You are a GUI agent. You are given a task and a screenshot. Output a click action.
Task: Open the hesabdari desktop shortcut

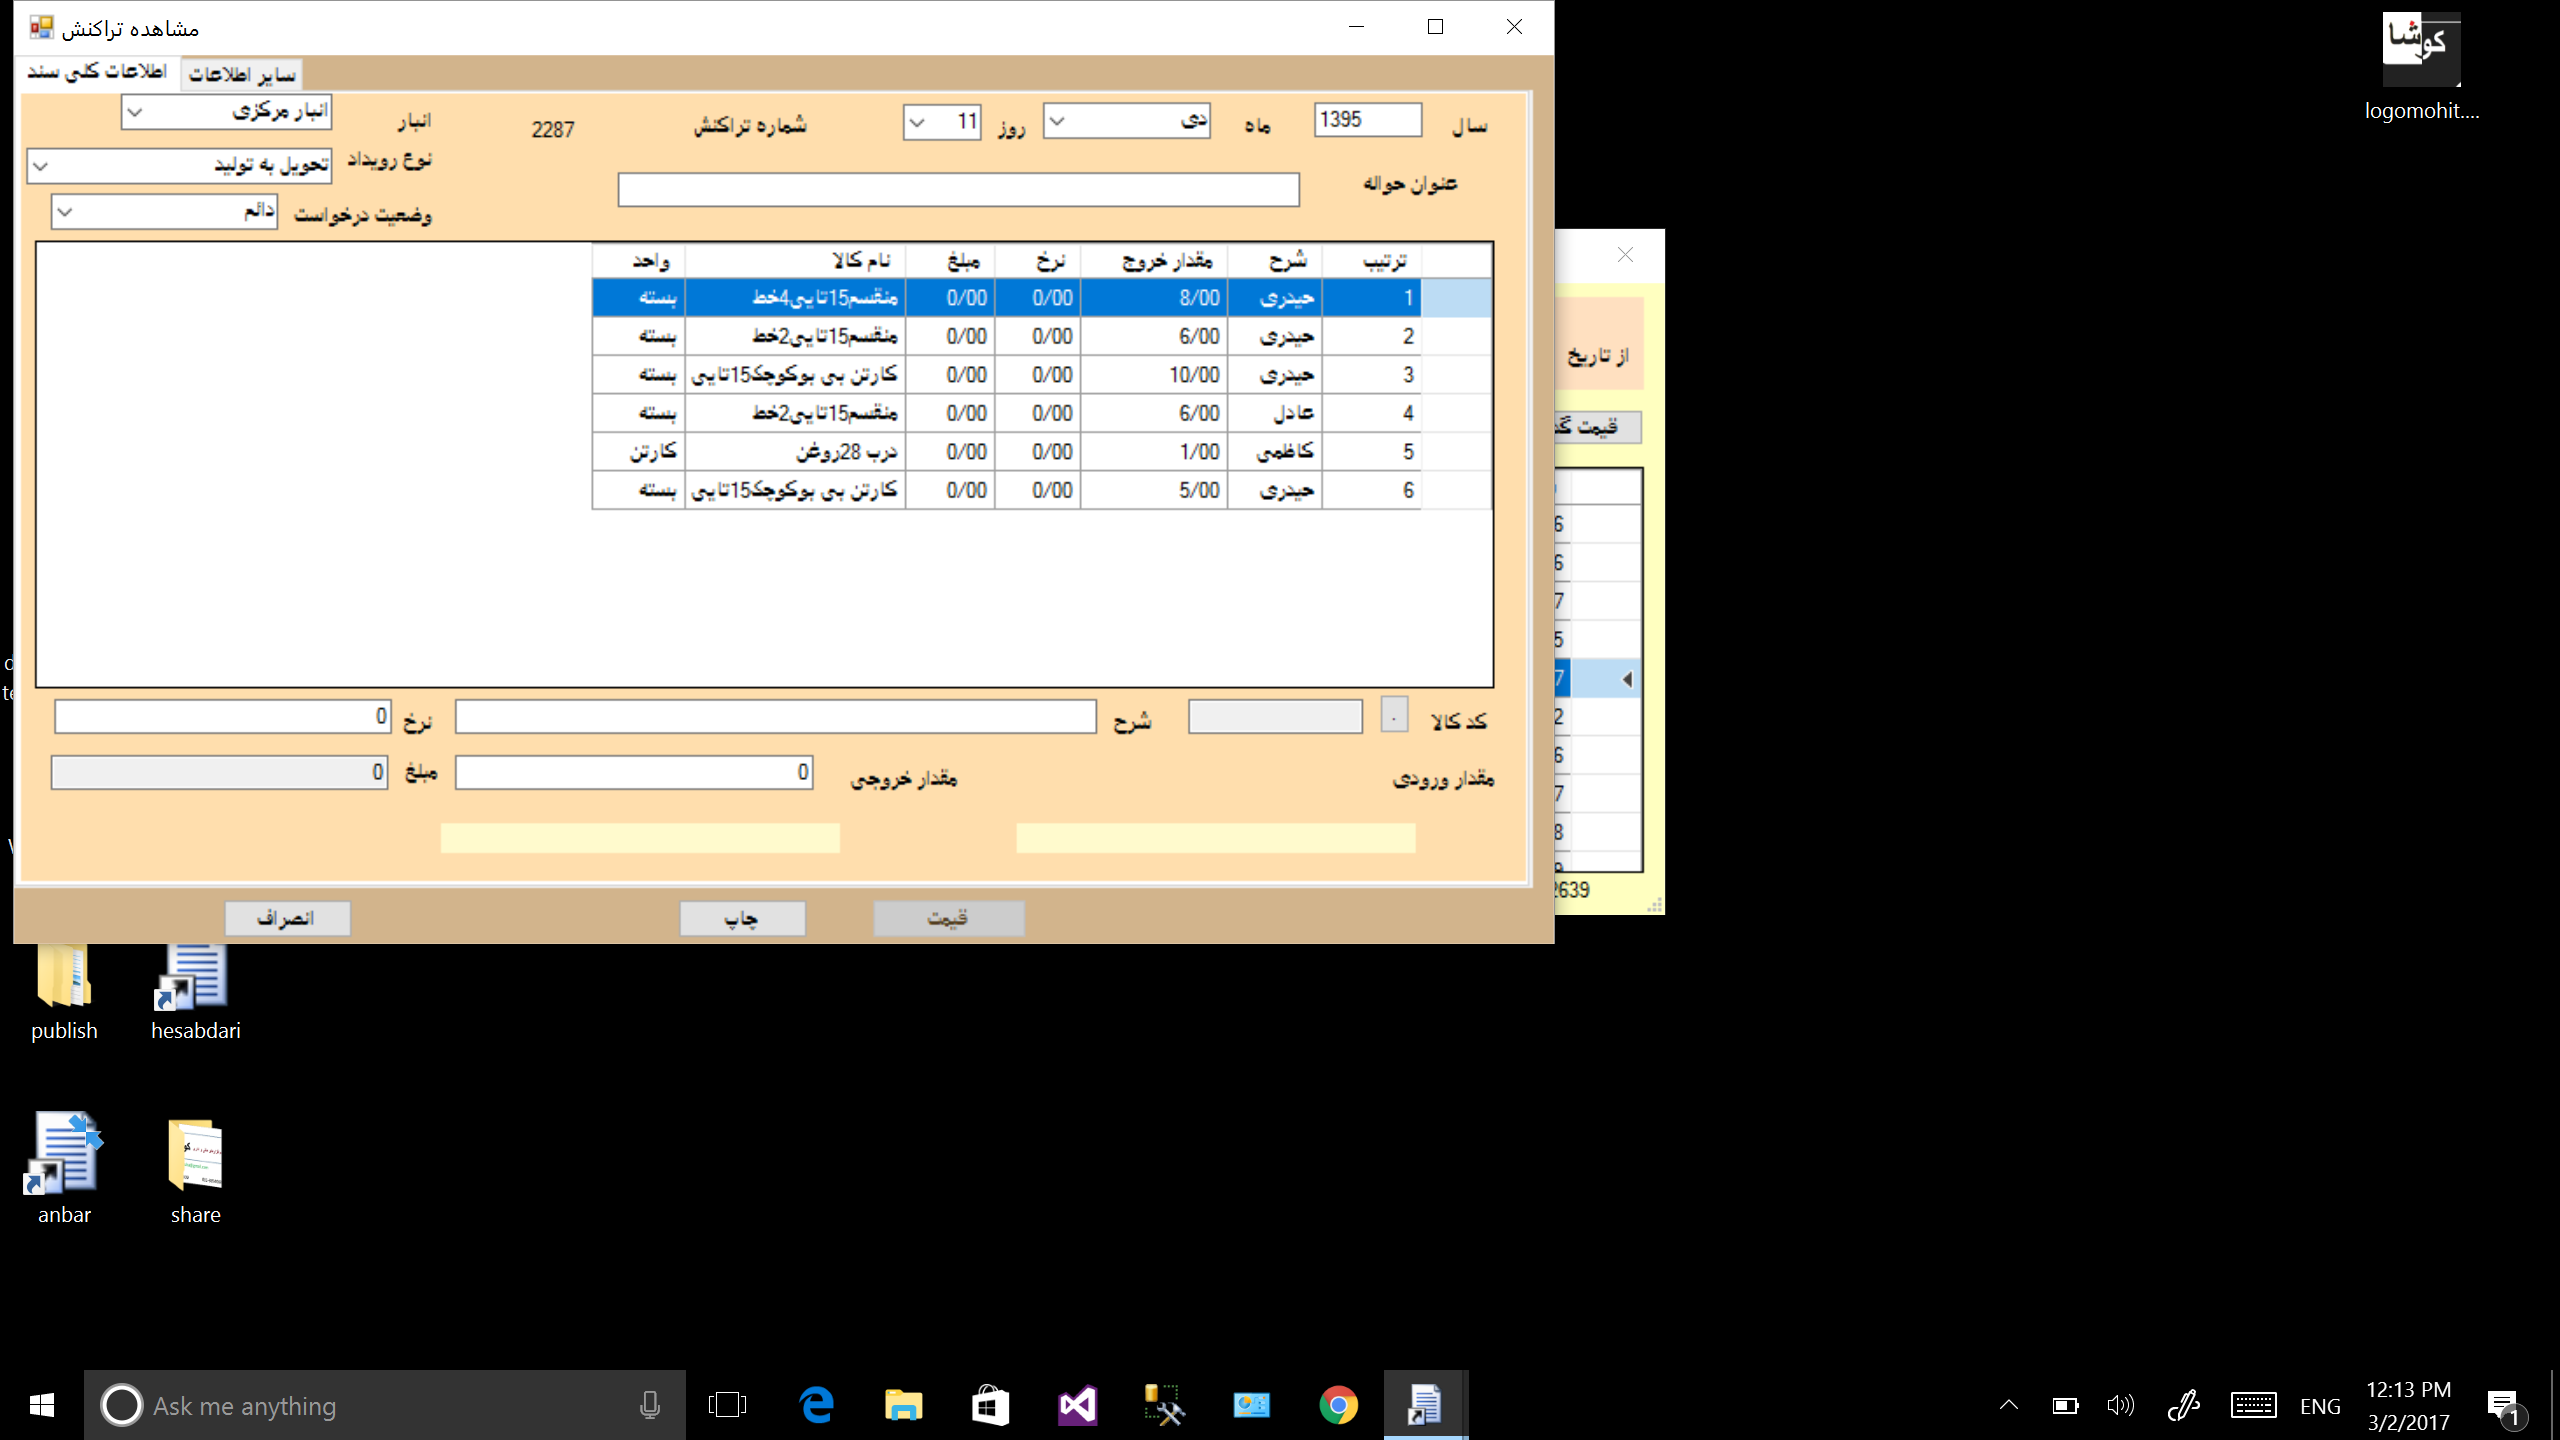[x=195, y=985]
